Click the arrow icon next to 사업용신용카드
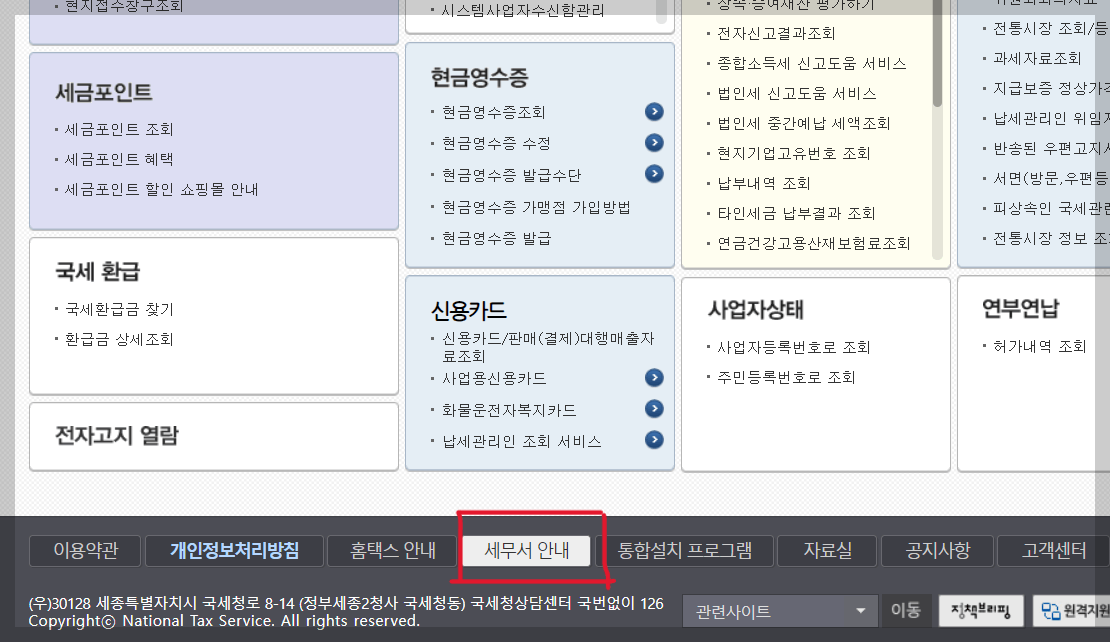Viewport: 1110px width, 642px height. pyautogui.click(x=654, y=377)
